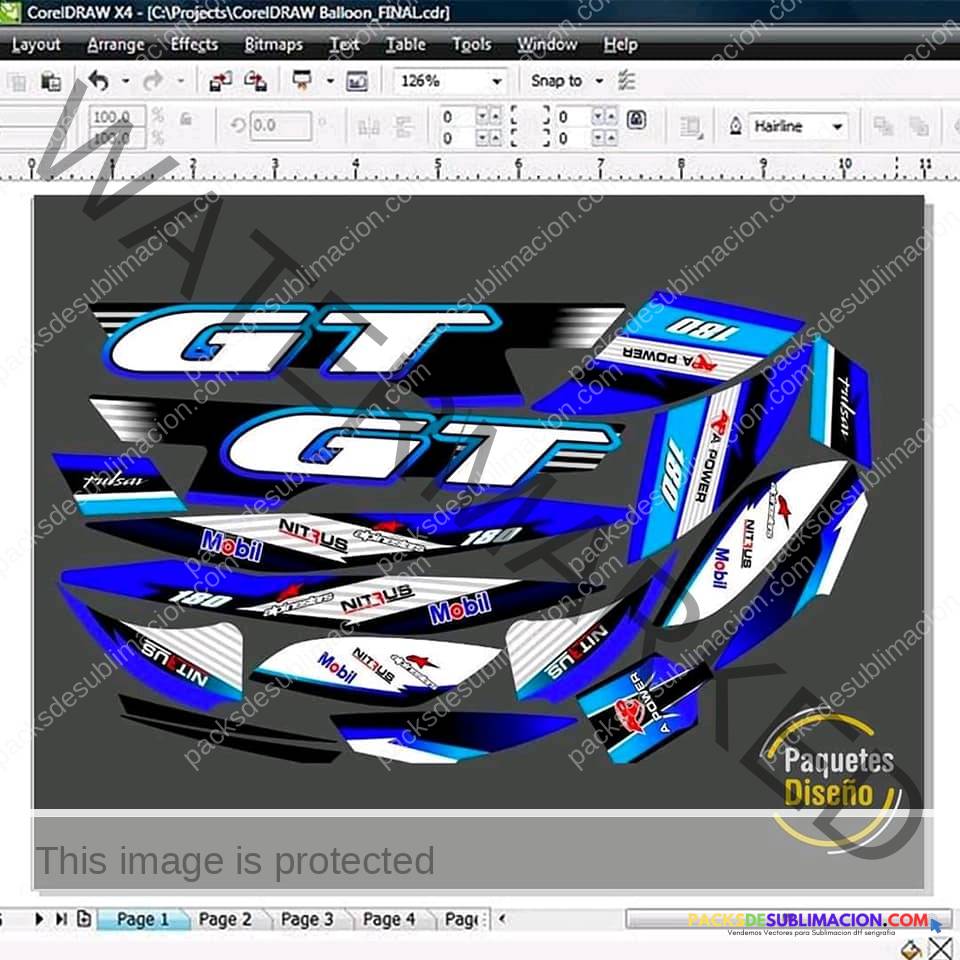Click the Undo arrow icon
Viewport: 960px width, 960px height.
[99, 80]
